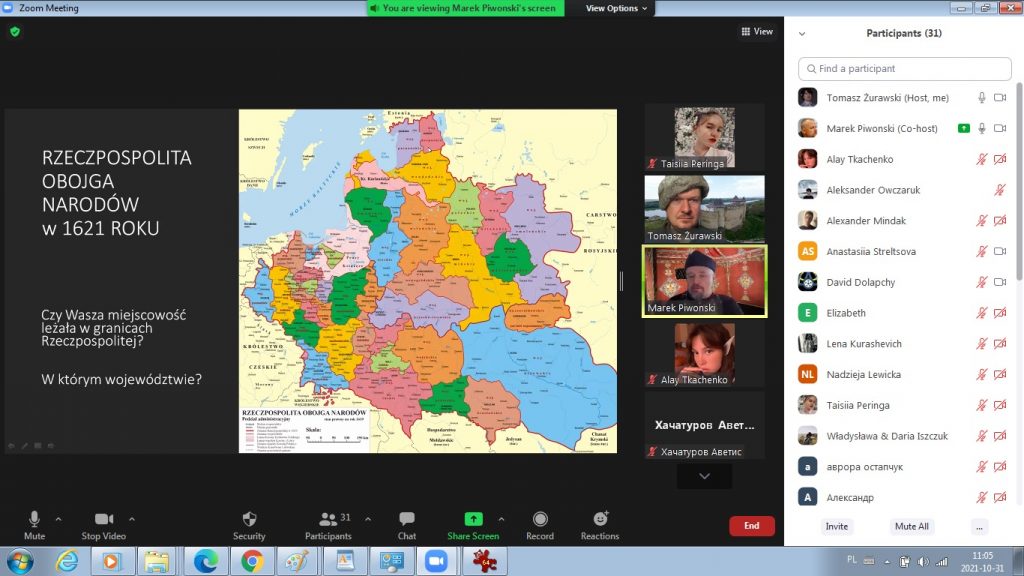Open the more options ellipsis in Participants panel

pyautogui.click(x=979, y=526)
